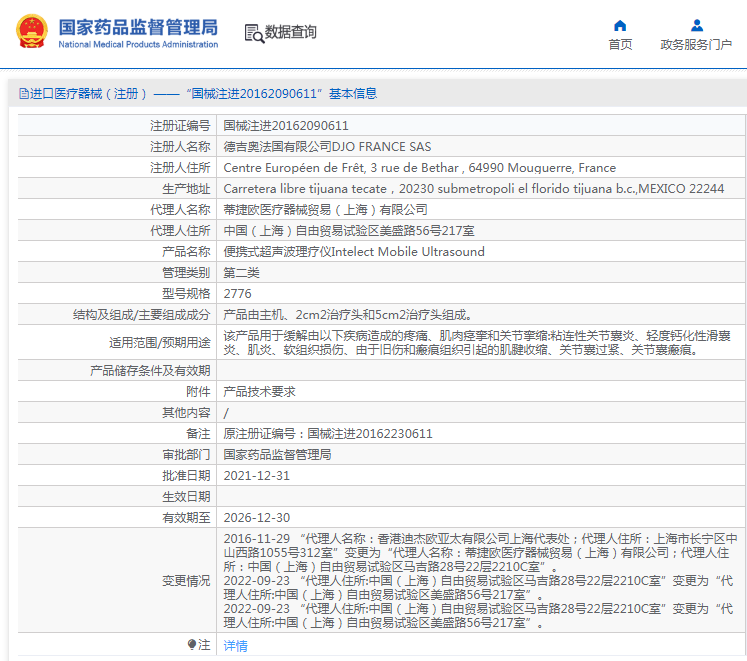Click 国家药品监督管理局 site title

pyautogui.click(x=138, y=27)
